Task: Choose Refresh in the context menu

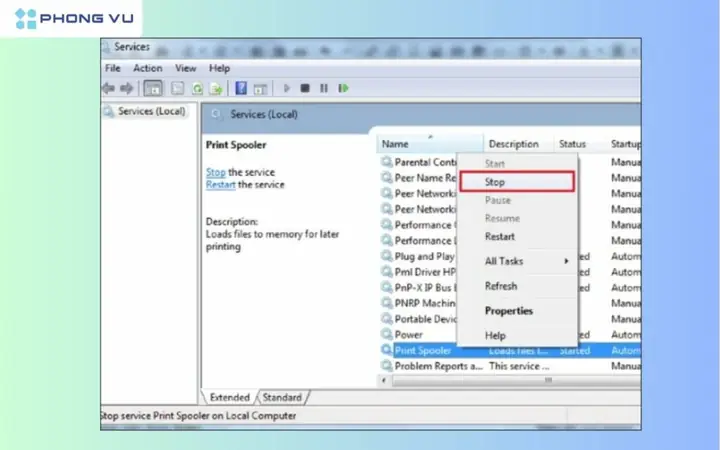Action: 517,286
